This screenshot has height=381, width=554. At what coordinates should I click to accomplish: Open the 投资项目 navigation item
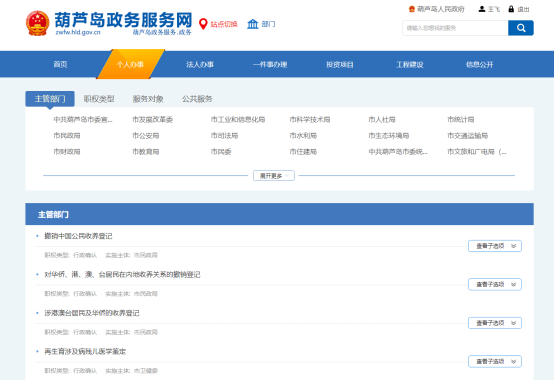(x=340, y=64)
